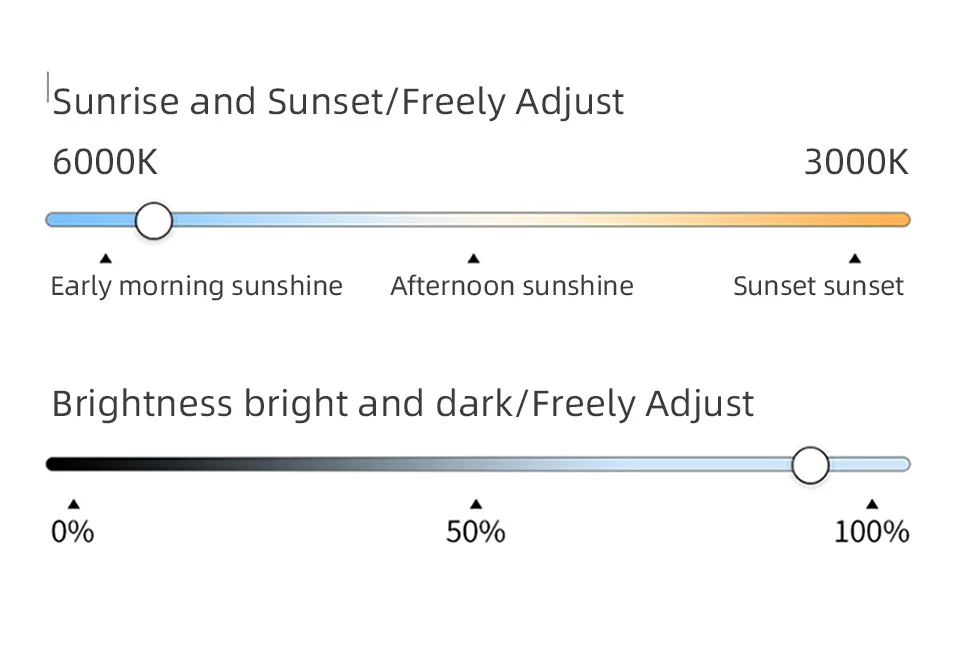Click triangle marker above Early morning sunshine

(106, 259)
